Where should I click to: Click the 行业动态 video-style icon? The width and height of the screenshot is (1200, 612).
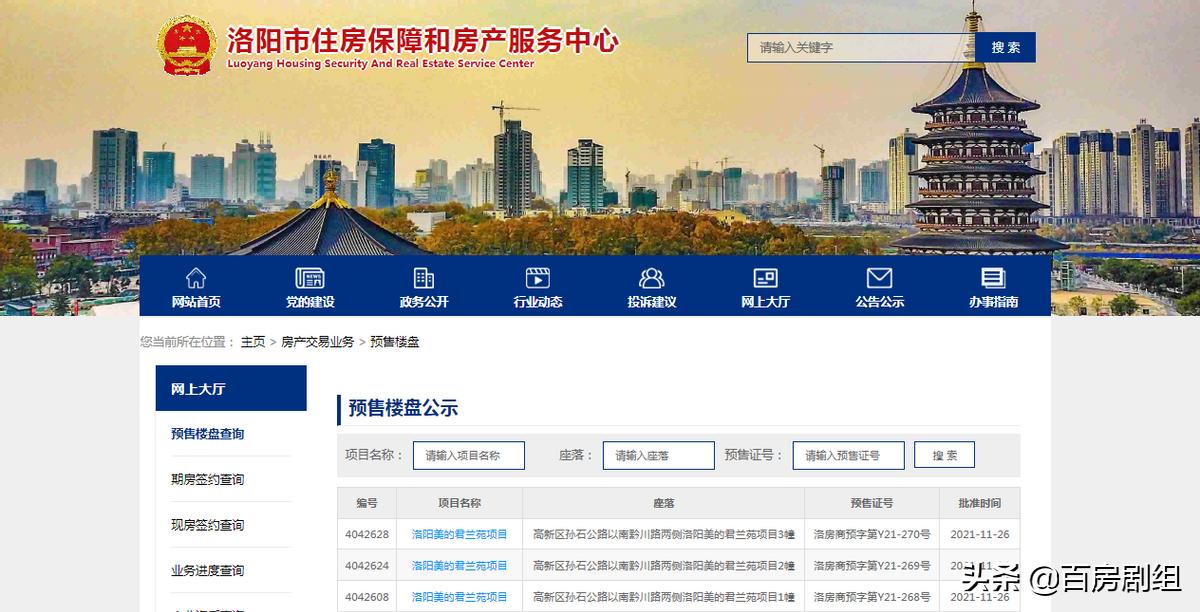tap(539, 281)
